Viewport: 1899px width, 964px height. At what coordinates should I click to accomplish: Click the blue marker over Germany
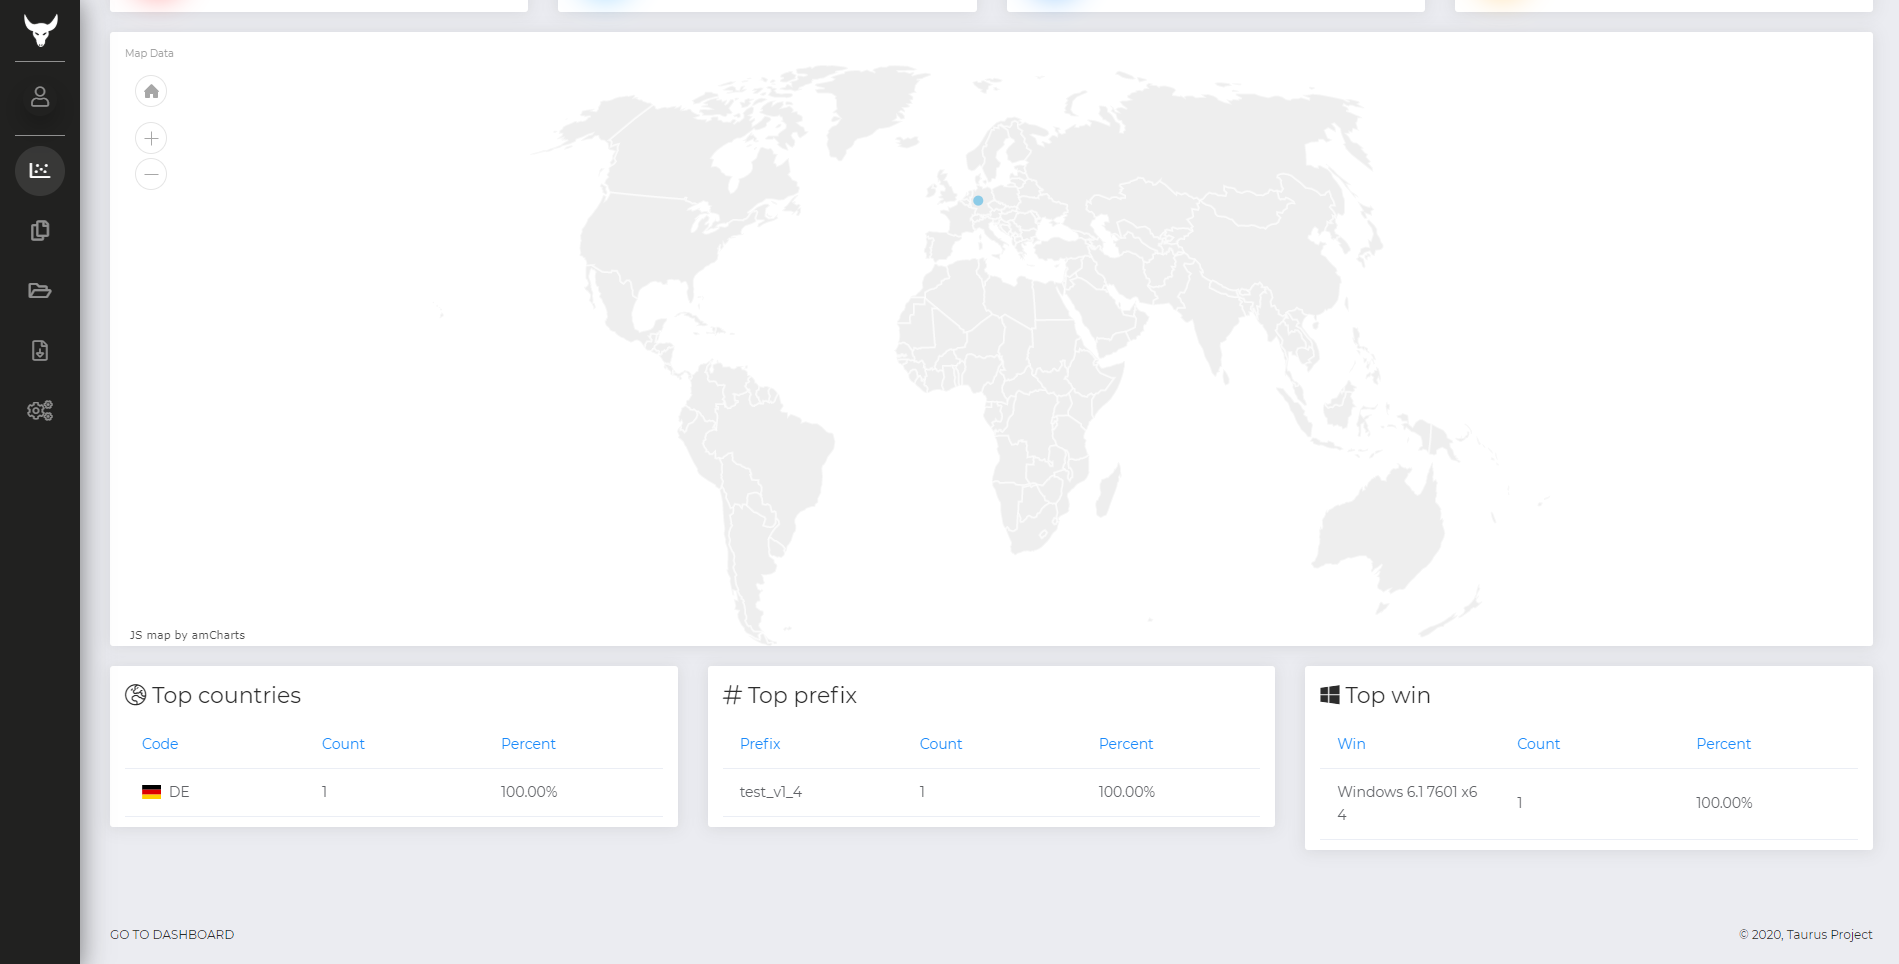point(978,201)
